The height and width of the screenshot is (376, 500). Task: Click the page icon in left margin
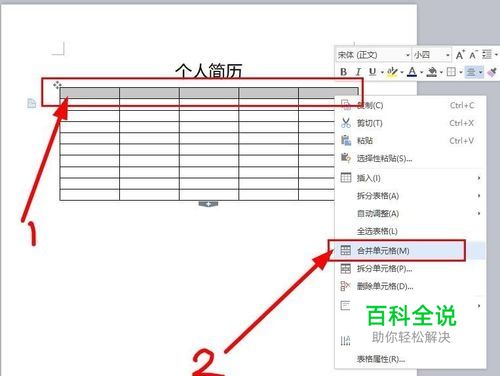(31, 103)
